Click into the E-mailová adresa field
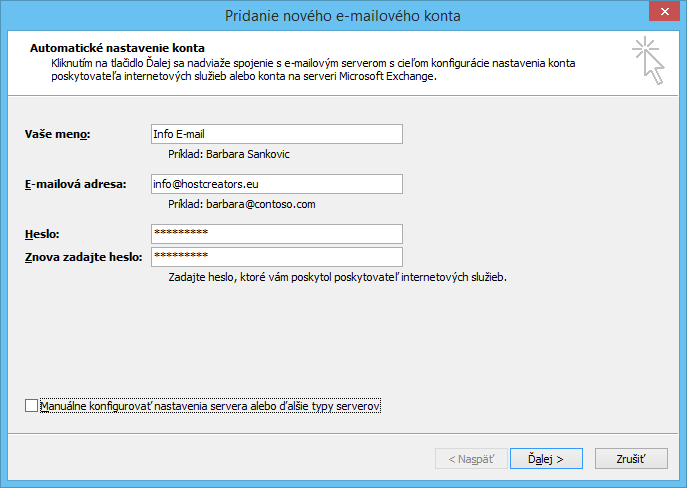Image resolution: width=687 pixels, height=488 pixels. tap(275, 184)
